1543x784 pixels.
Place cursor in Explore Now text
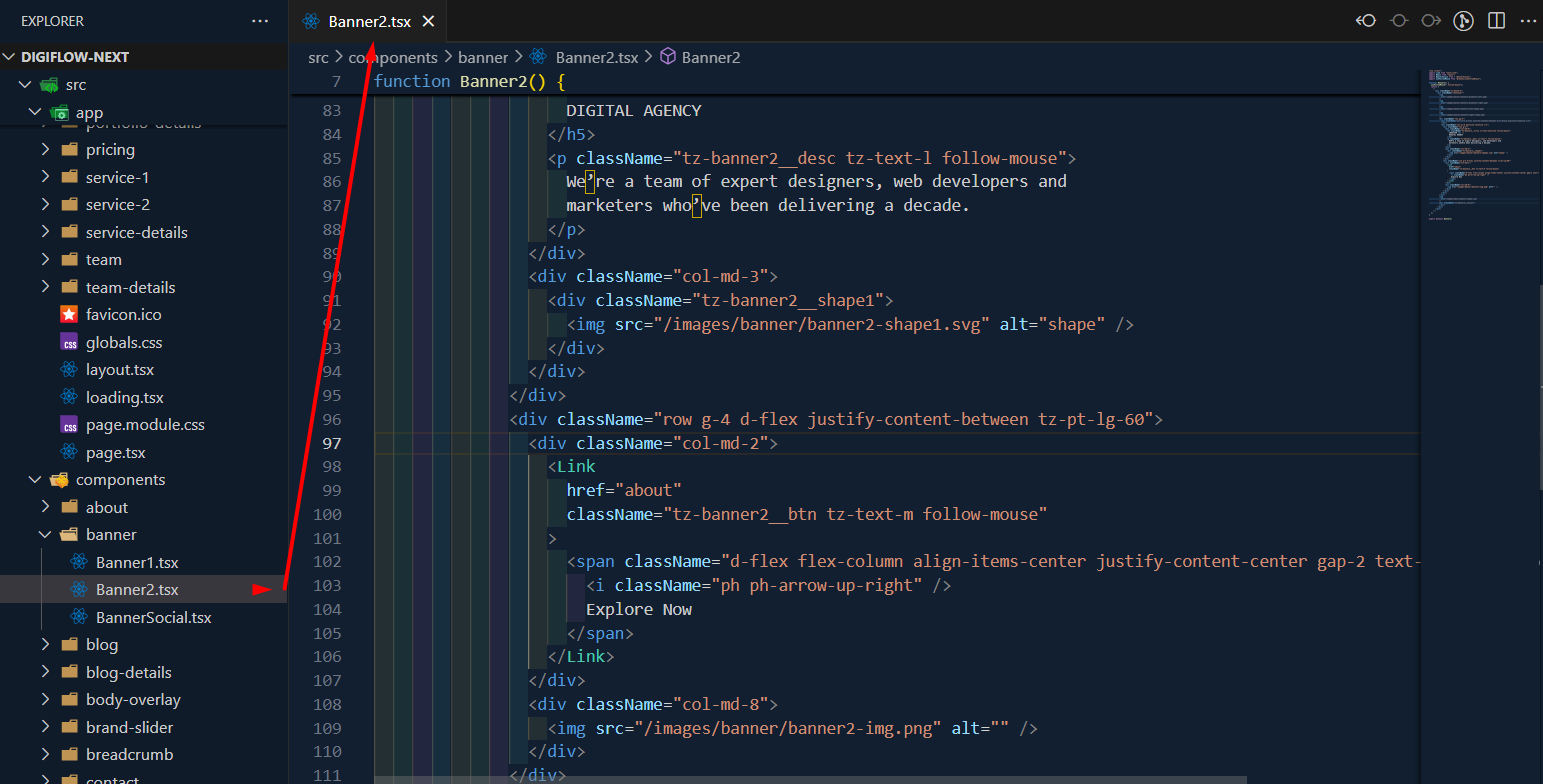[x=639, y=609]
